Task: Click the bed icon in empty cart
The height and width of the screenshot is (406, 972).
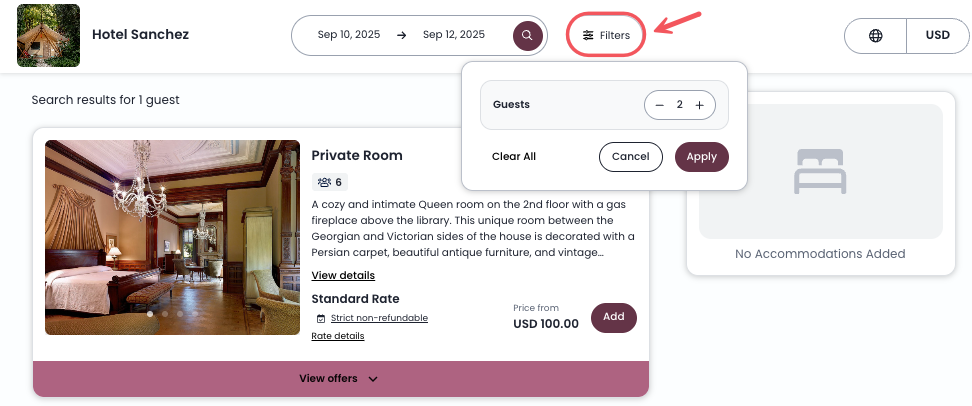Action: [x=820, y=171]
